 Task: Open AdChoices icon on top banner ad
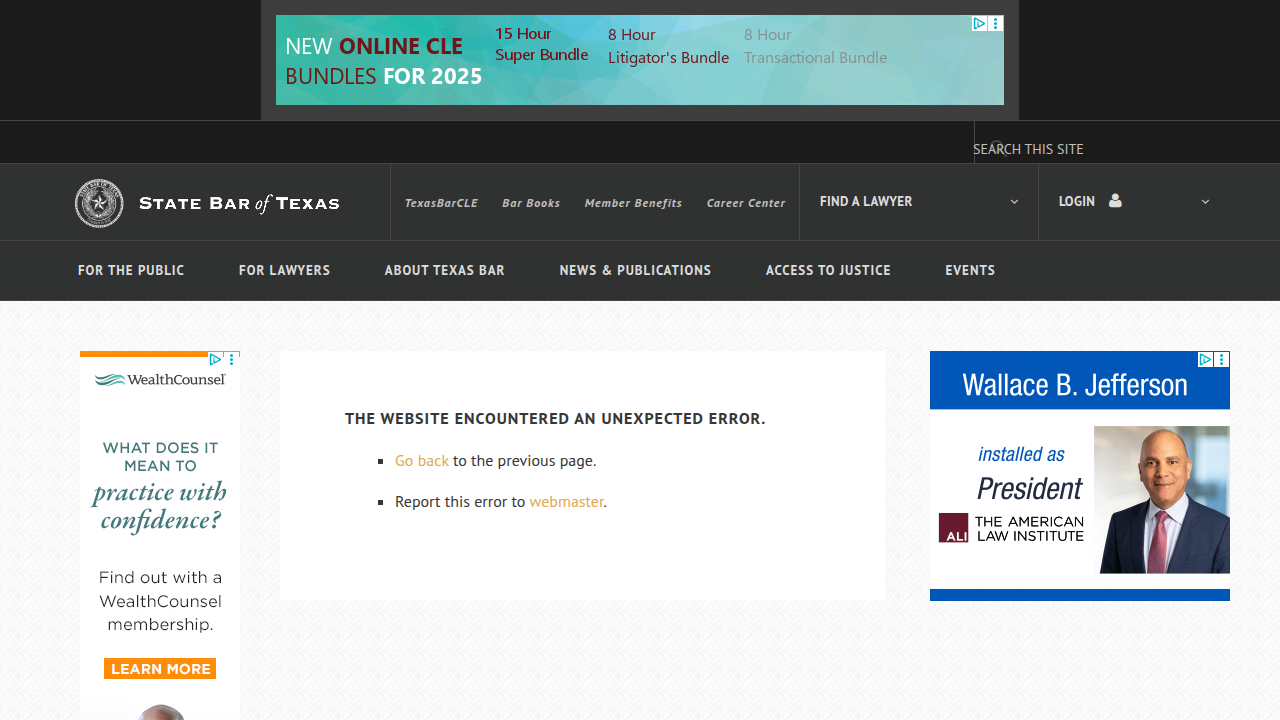980,23
